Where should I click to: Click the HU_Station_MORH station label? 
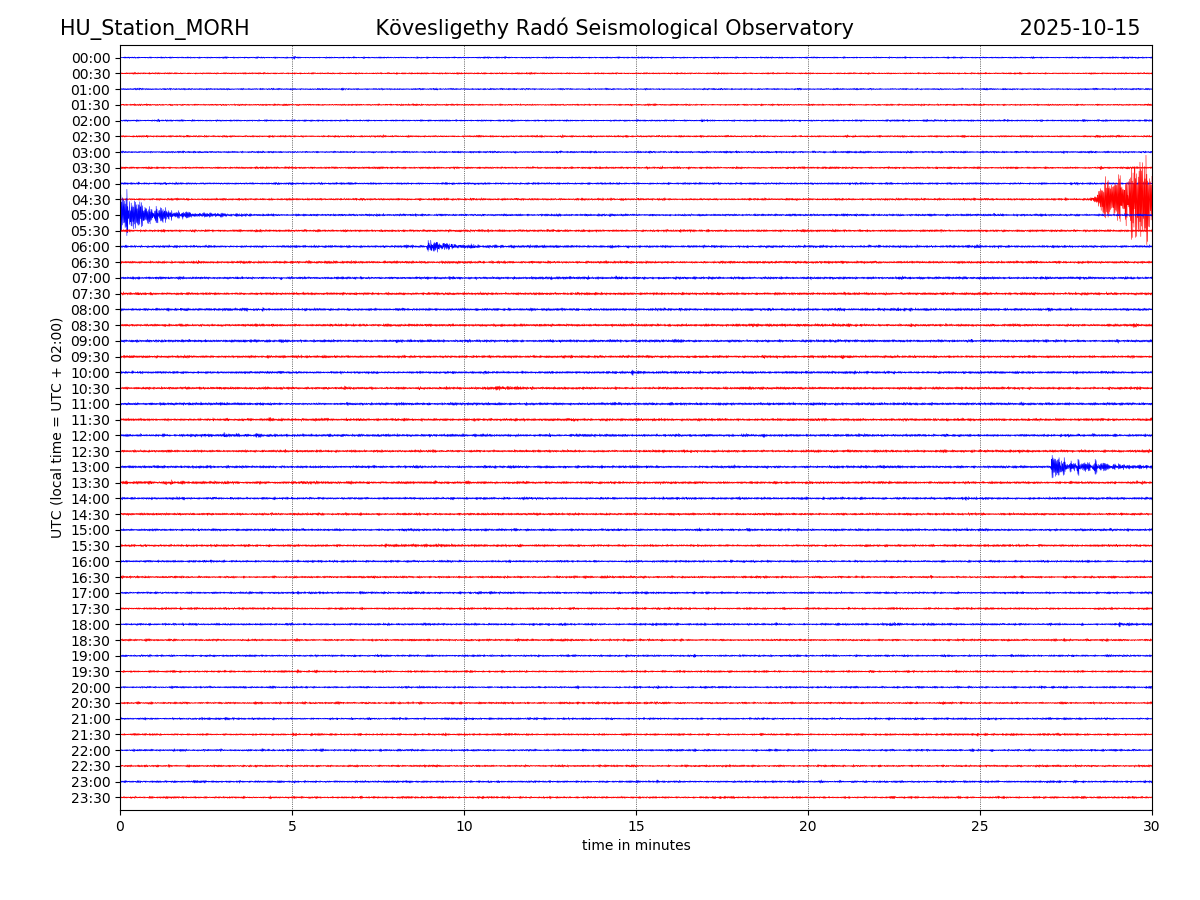[154, 28]
